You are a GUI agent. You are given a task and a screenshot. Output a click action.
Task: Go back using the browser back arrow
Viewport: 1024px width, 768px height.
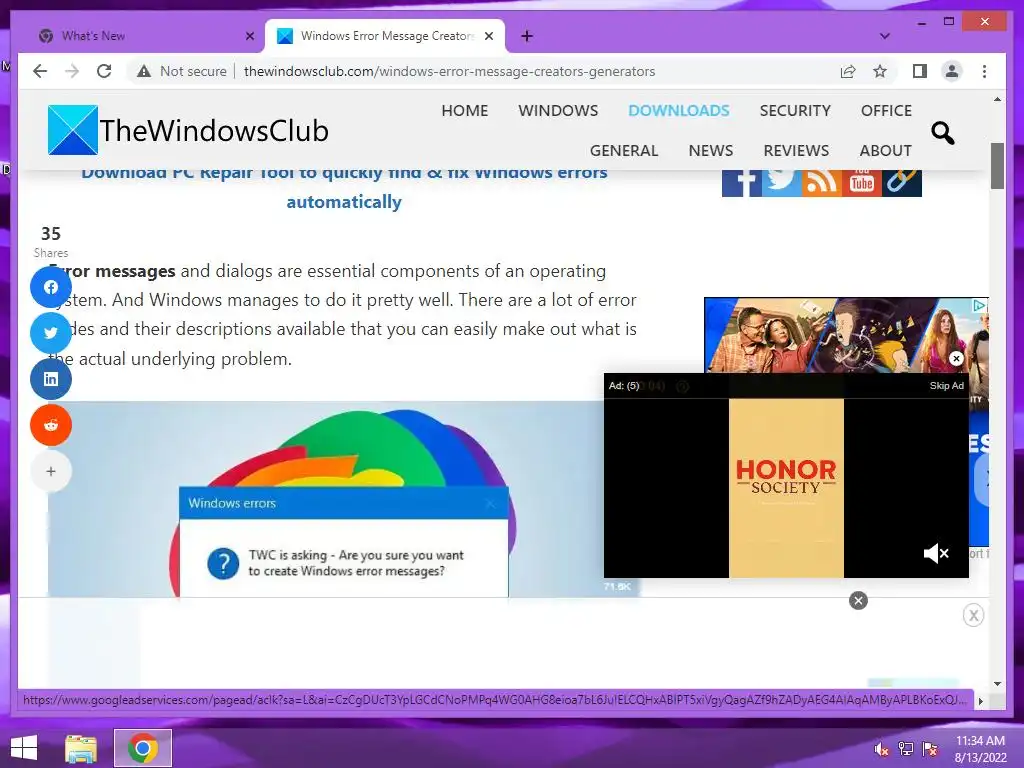[40, 71]
